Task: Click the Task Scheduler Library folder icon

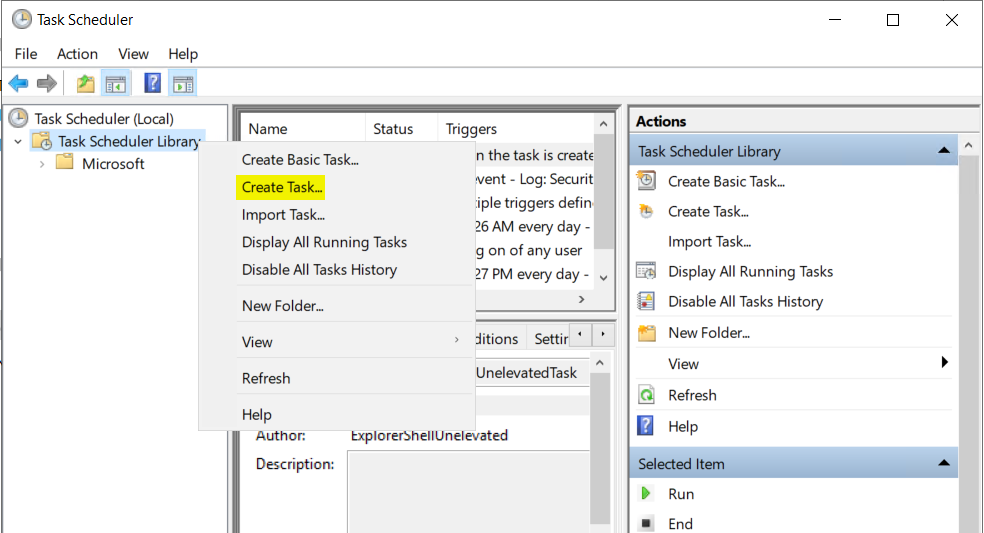Action: pos(42,141)
